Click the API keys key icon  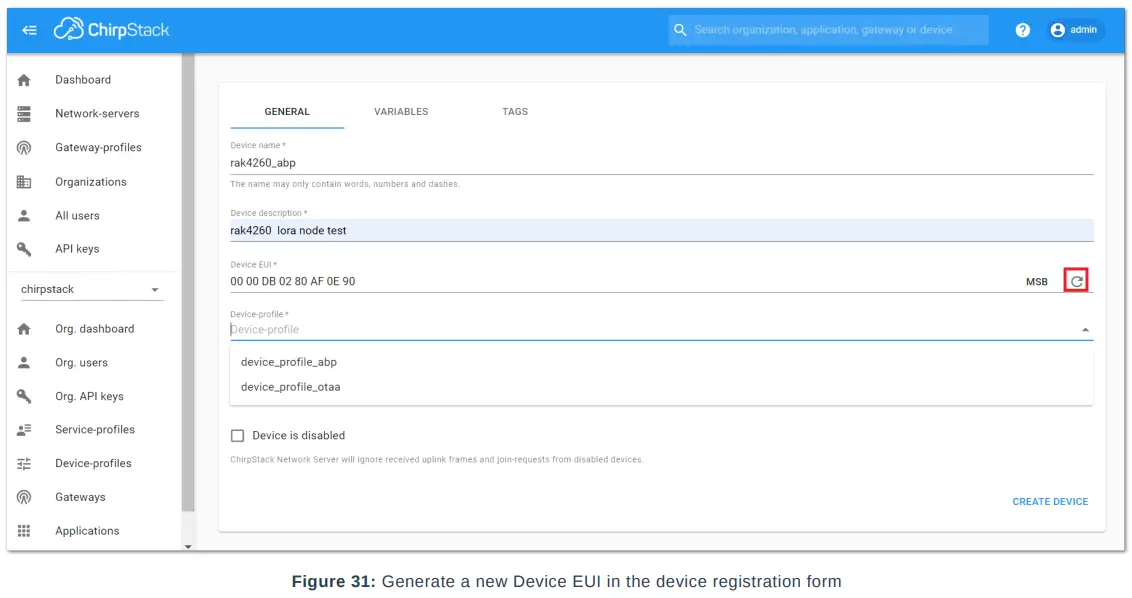[24, 249]
